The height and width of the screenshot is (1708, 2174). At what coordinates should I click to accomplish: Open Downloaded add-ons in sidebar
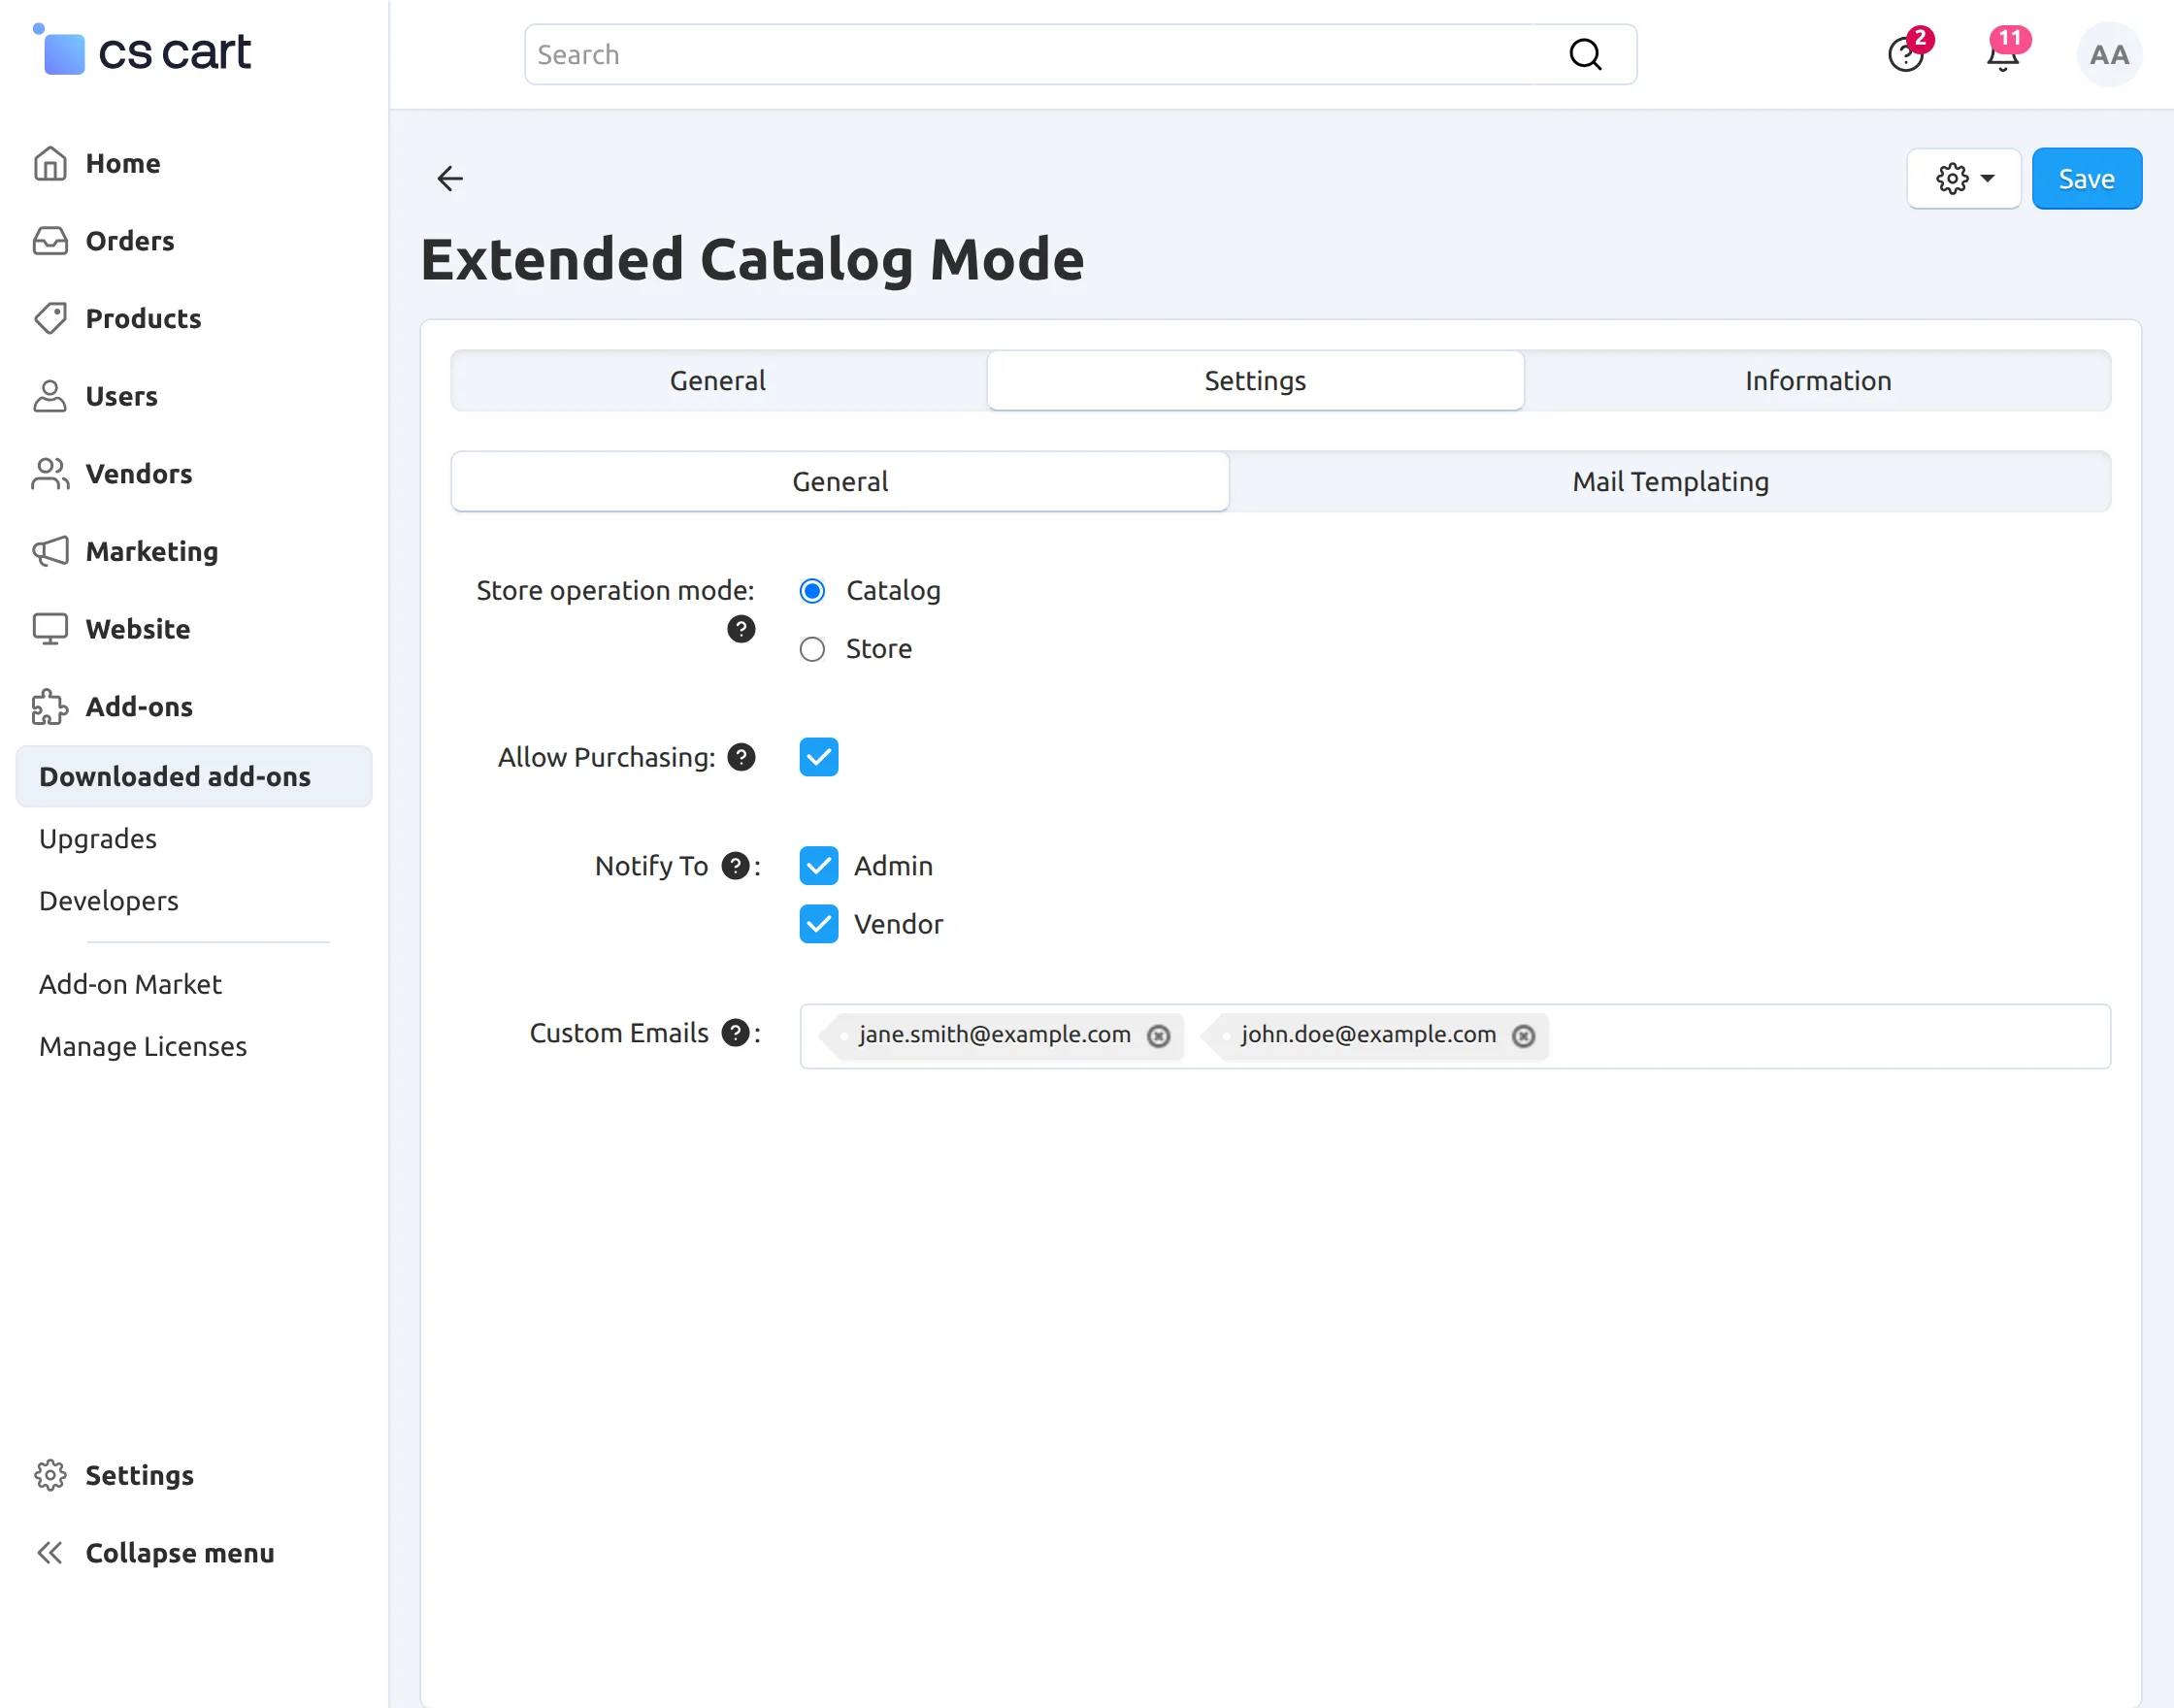194,776
